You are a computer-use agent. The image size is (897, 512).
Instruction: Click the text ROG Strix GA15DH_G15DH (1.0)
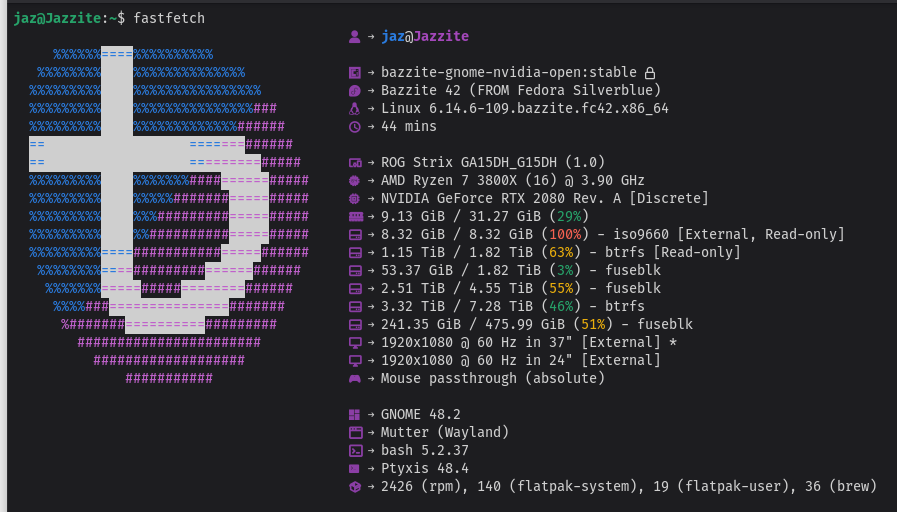pyautogui.click(x=493, y=162)
